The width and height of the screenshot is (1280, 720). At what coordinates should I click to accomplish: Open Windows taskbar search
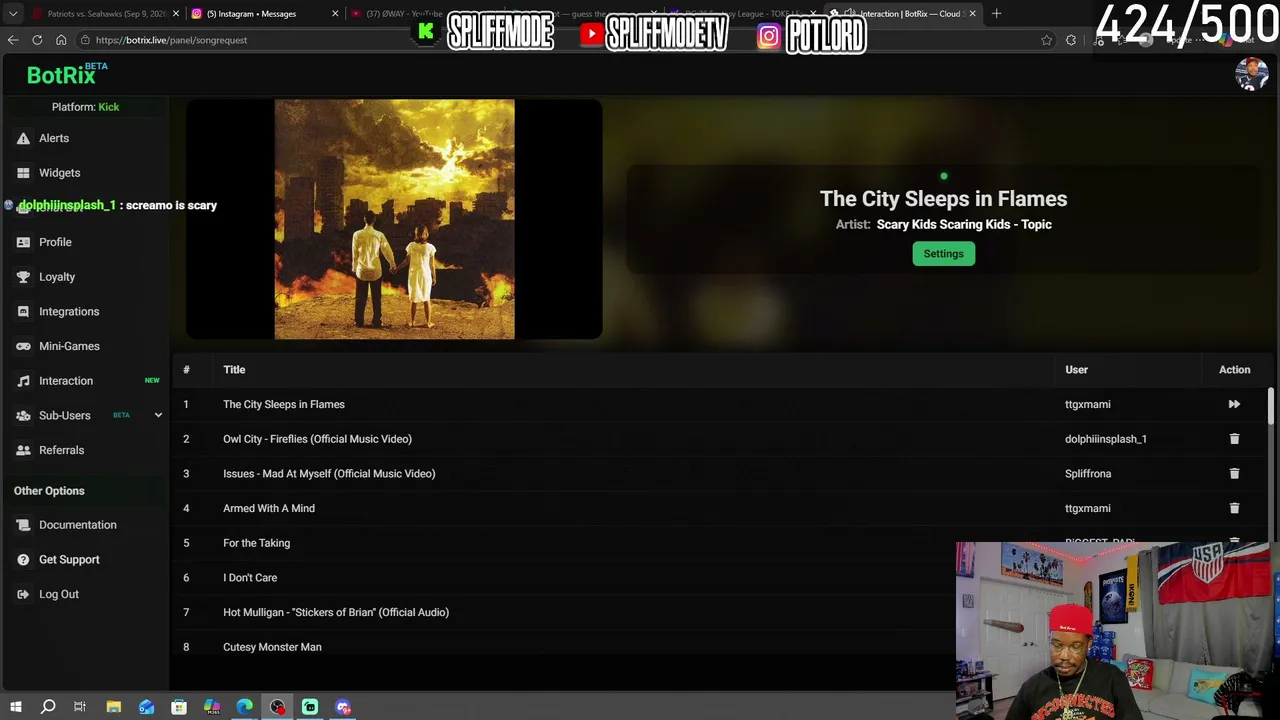pyautogui.click(x=47, y=707)
